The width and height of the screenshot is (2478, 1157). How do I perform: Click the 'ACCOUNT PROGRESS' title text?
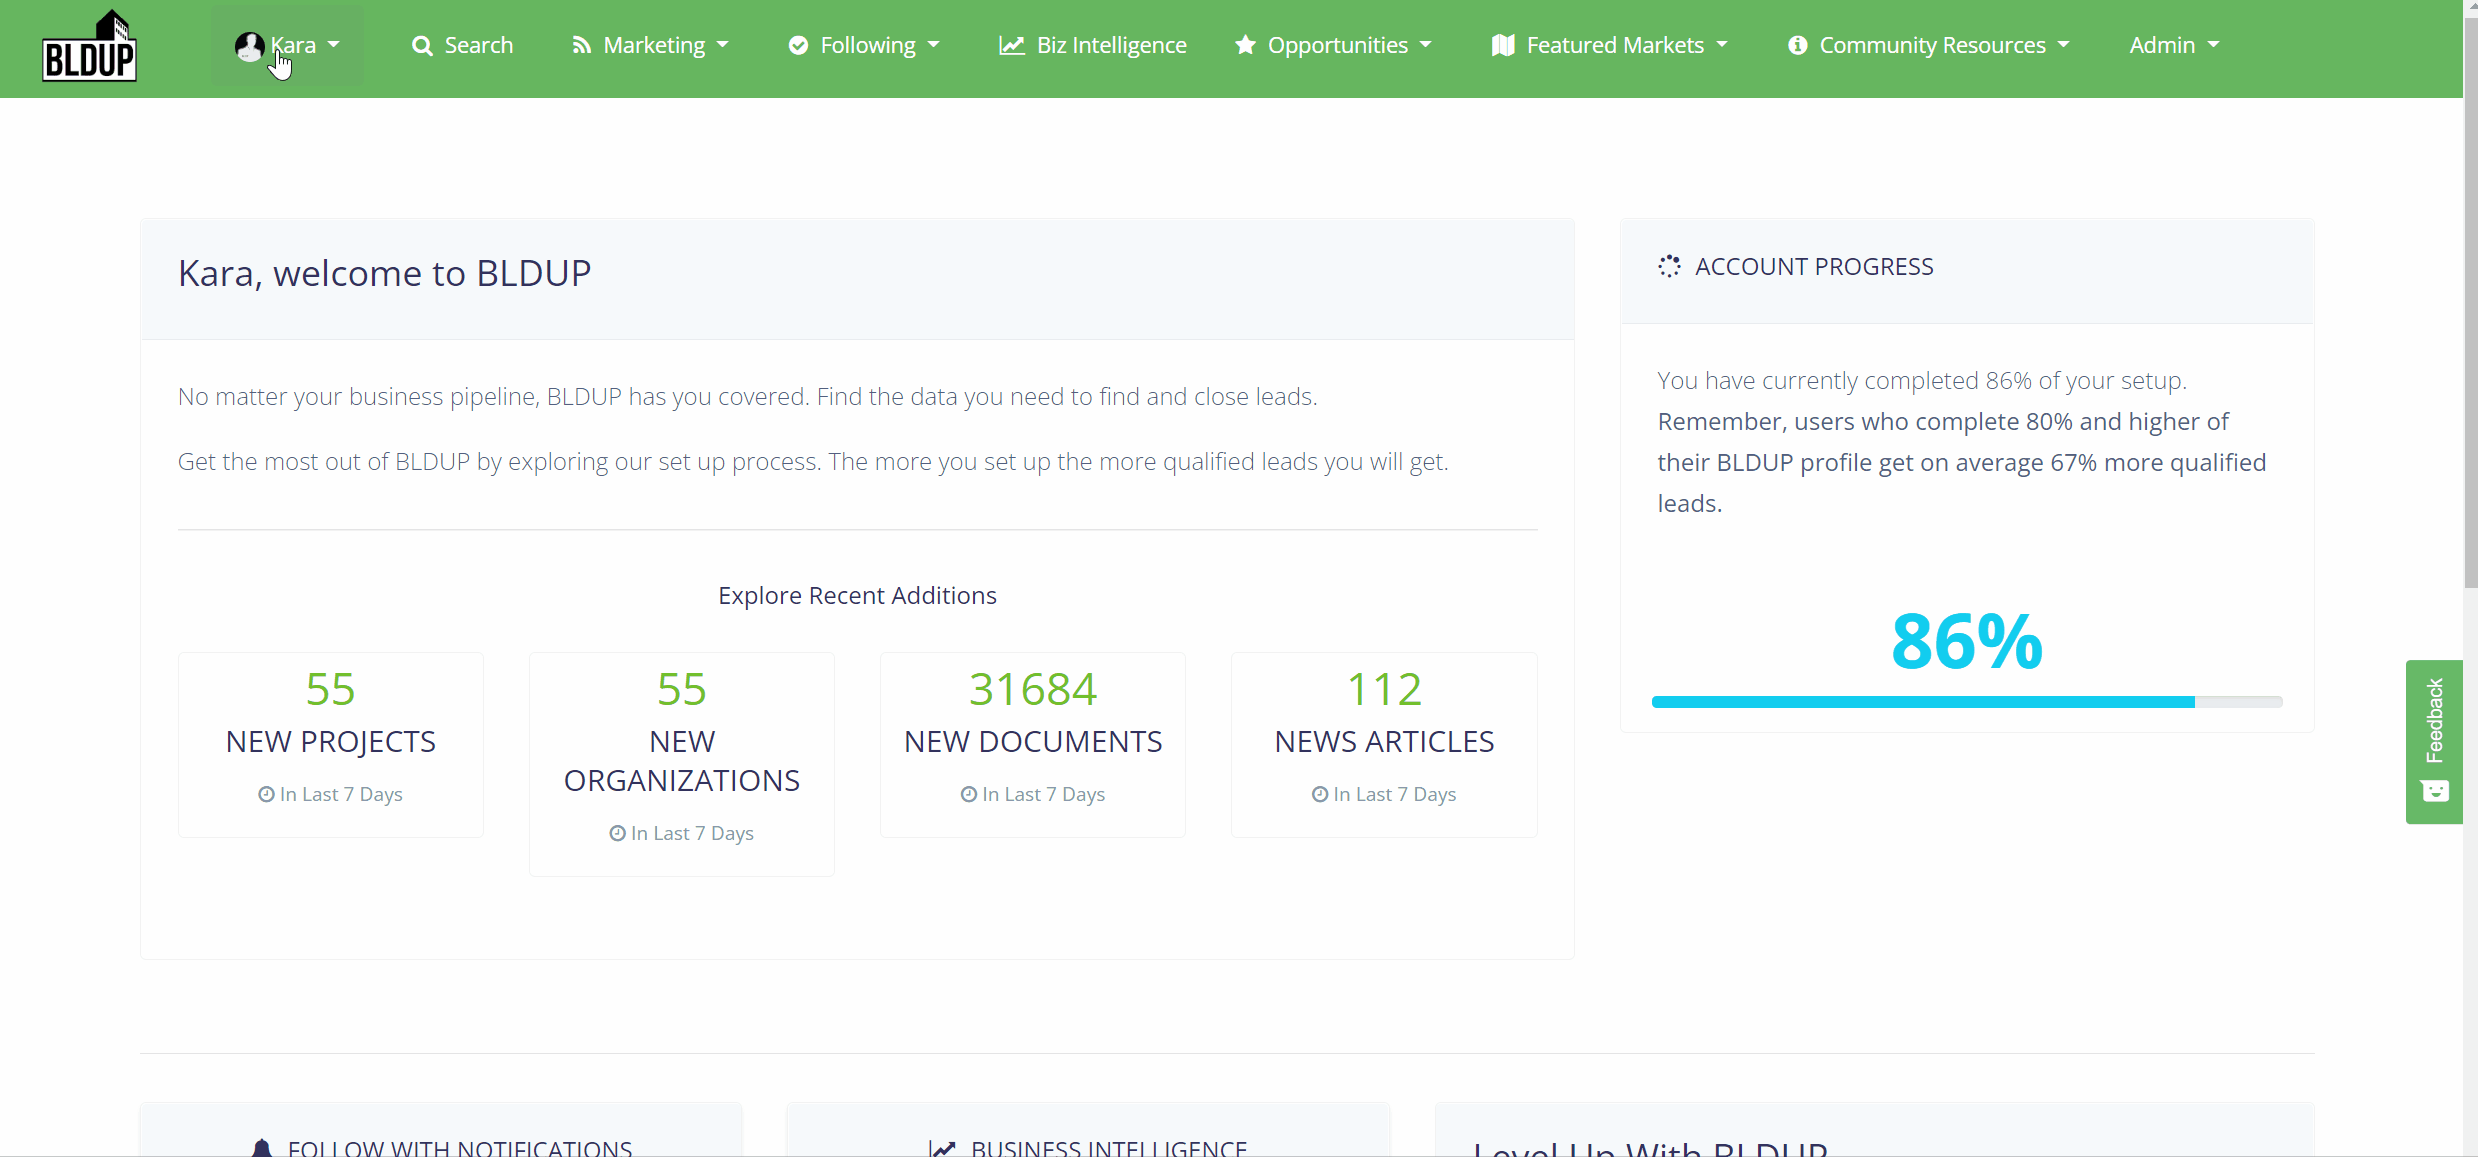tap(1814, 266)
